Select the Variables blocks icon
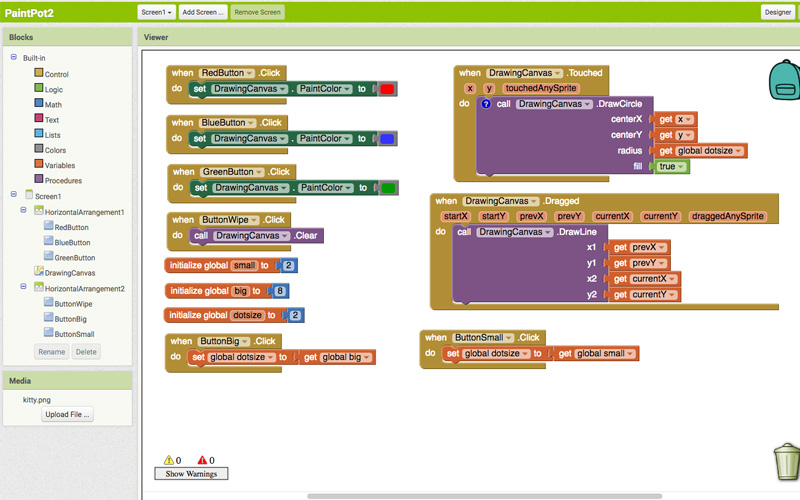800x500 pixels. click(x=39, y=164)
